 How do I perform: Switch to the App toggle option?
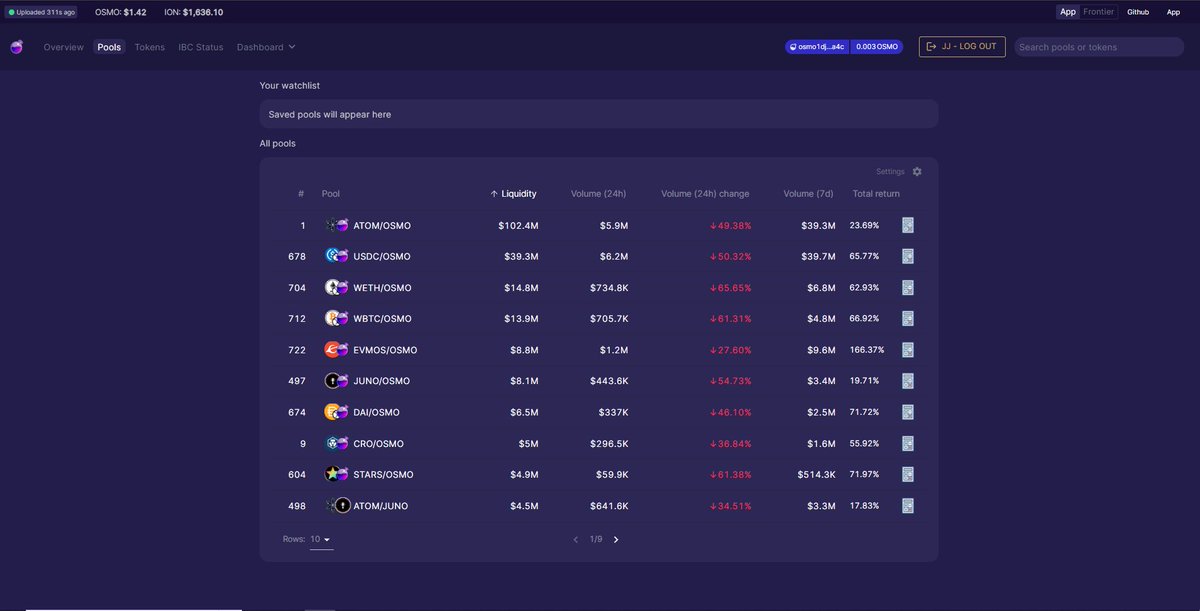coord(1068,12)
